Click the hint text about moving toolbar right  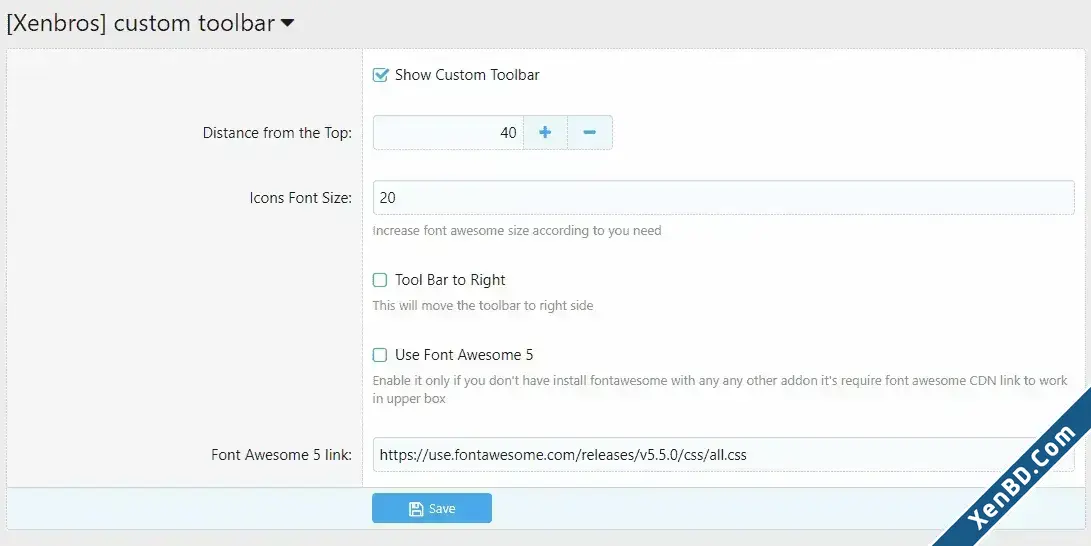point(483,305)
